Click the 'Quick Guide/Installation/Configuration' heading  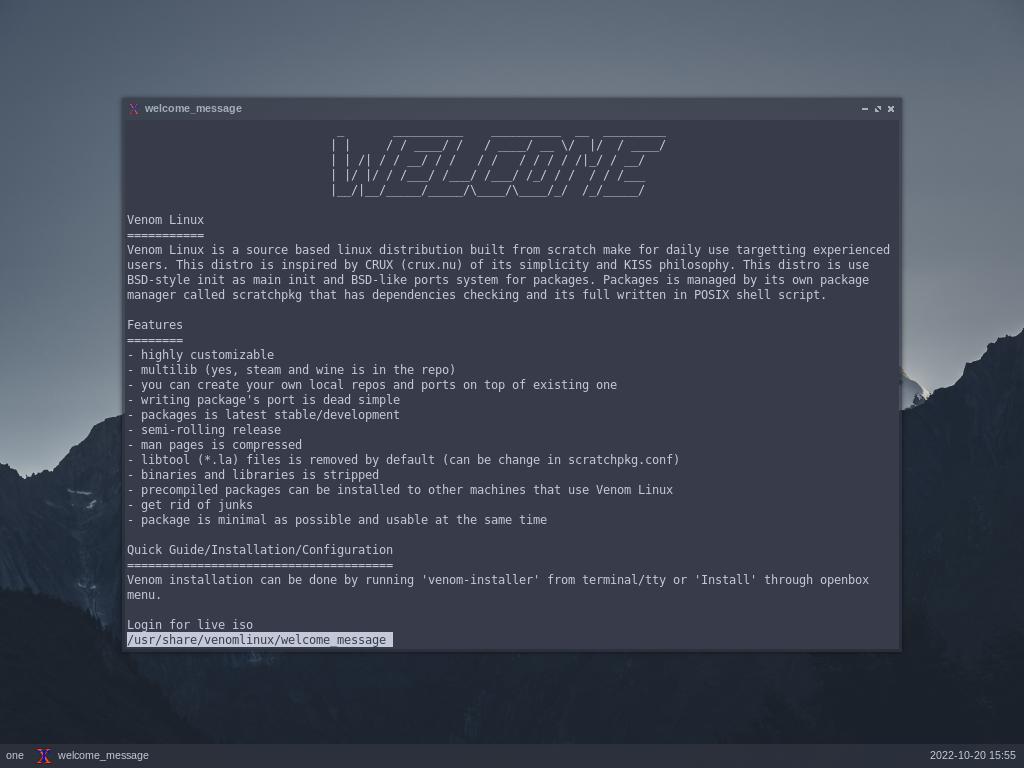260,550
